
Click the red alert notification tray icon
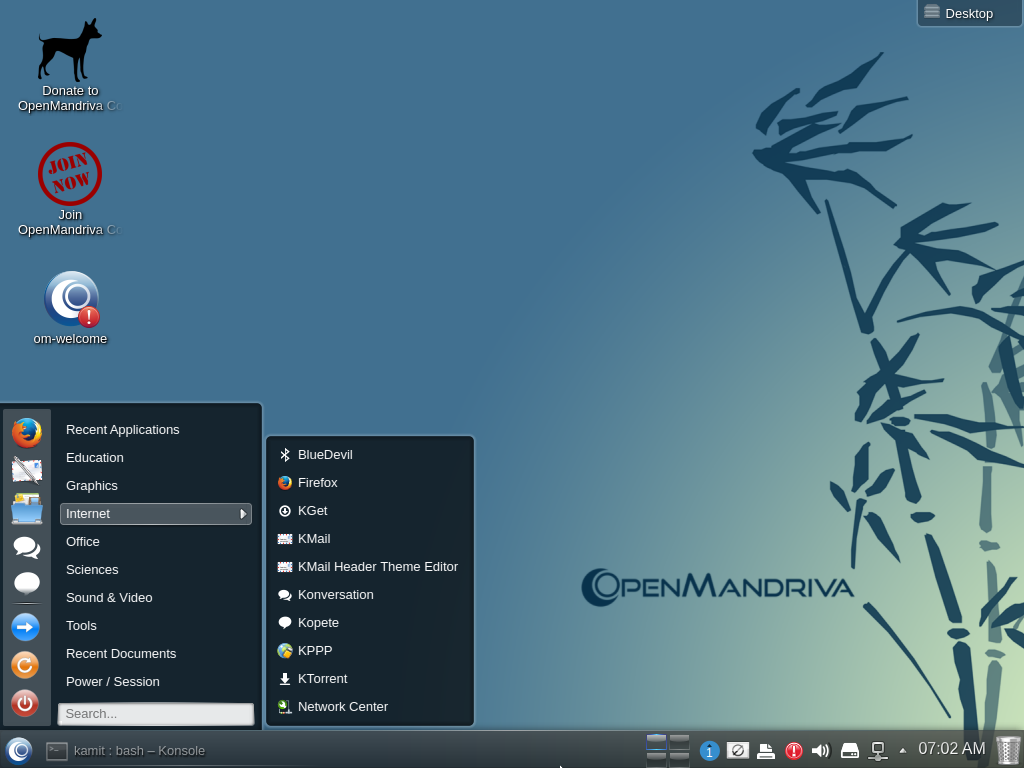pos(794,750)
